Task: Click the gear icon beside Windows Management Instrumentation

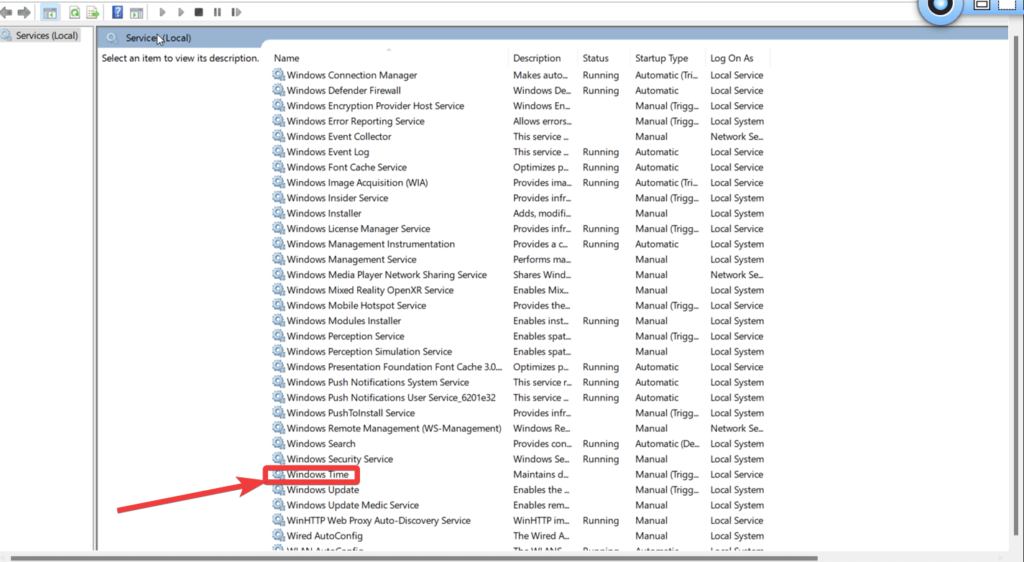Action: [279, 243]
